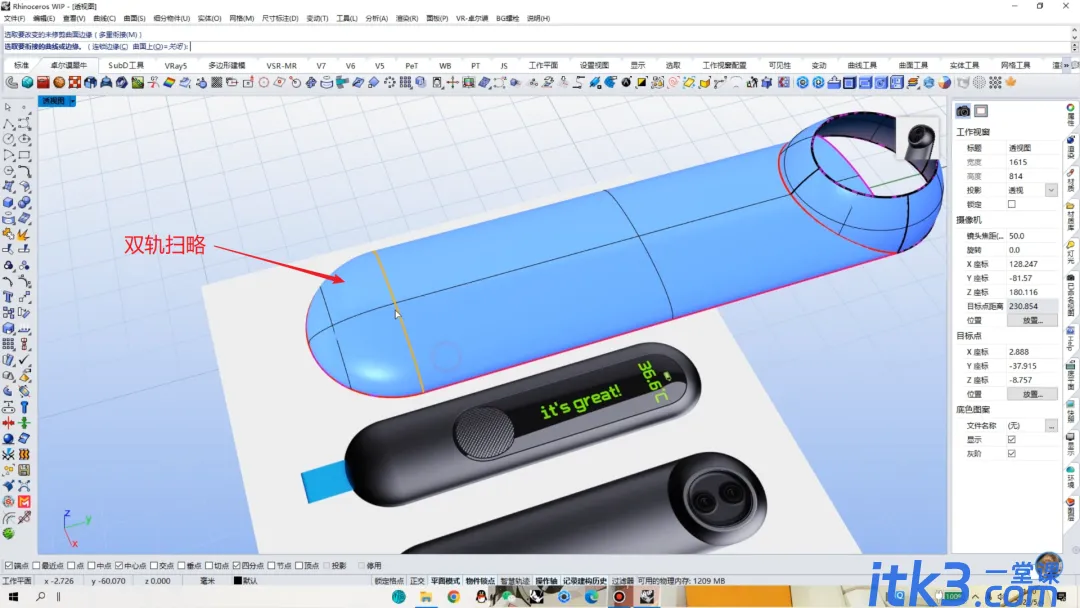Toggle the 节点 osnap checkbox

coord(271,566)
